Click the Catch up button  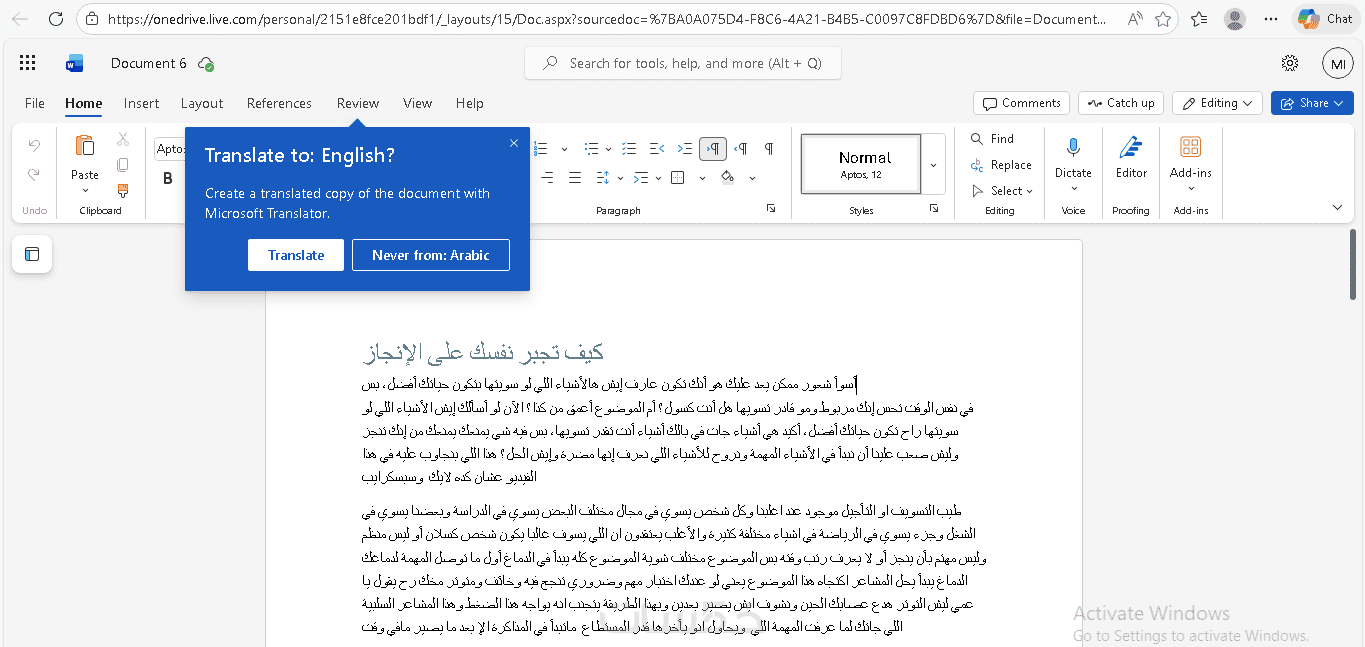point(1121,103)
